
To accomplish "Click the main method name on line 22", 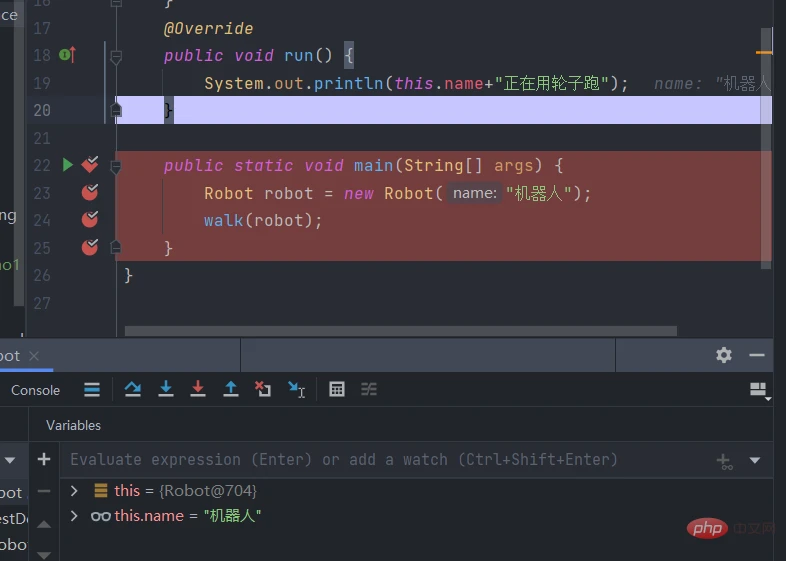I will [373, 165].
